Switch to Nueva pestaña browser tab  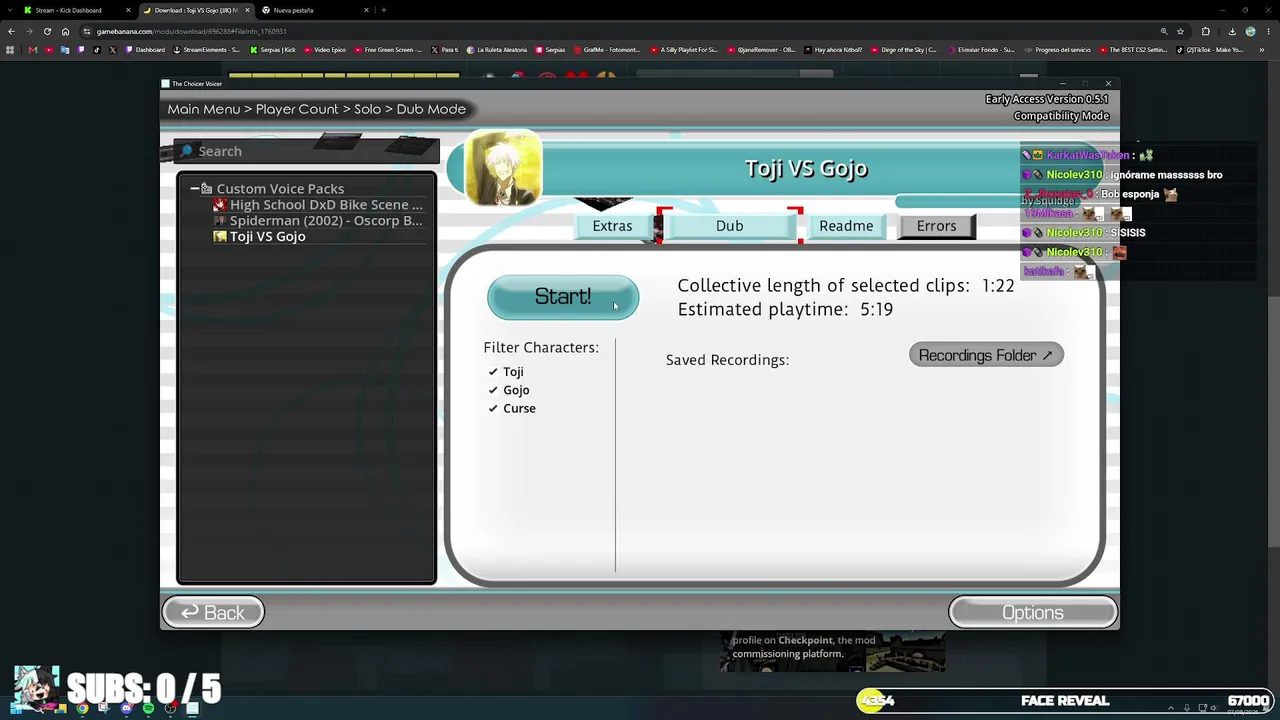[314, 10]
